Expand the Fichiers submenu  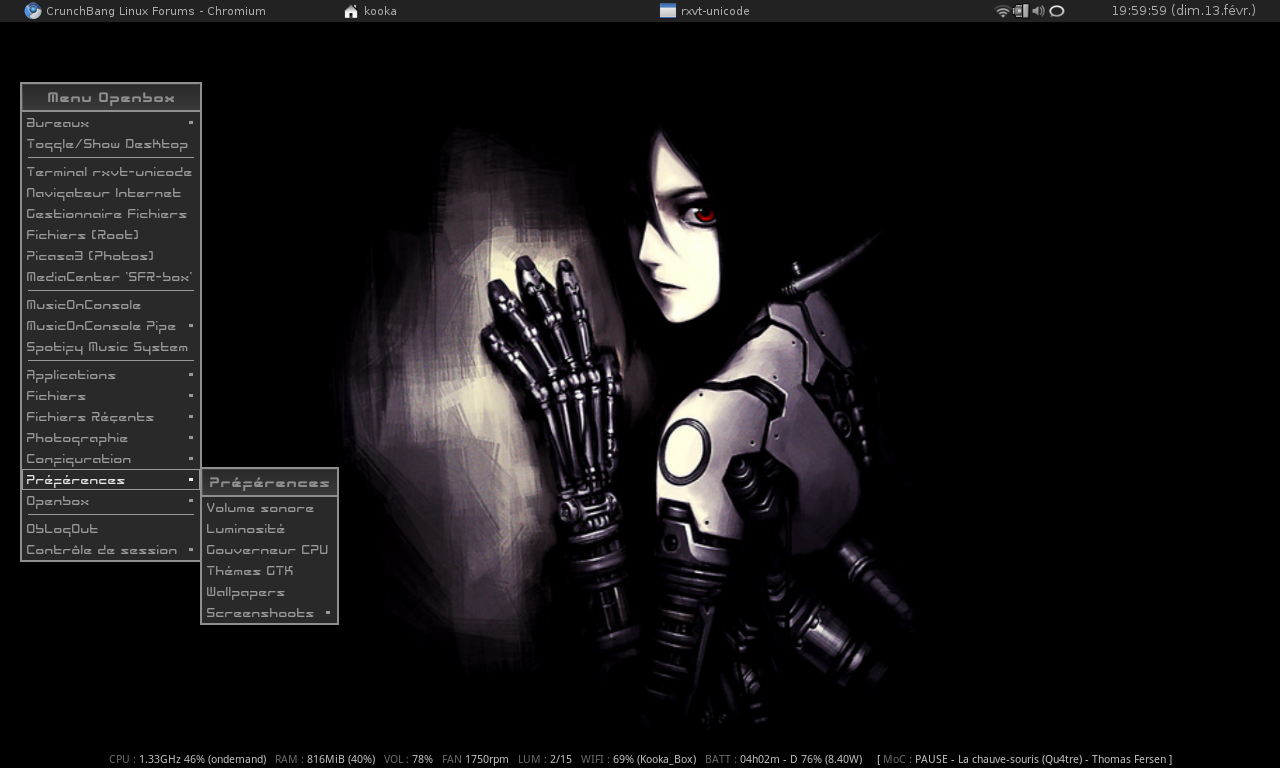tap(111, 396)
